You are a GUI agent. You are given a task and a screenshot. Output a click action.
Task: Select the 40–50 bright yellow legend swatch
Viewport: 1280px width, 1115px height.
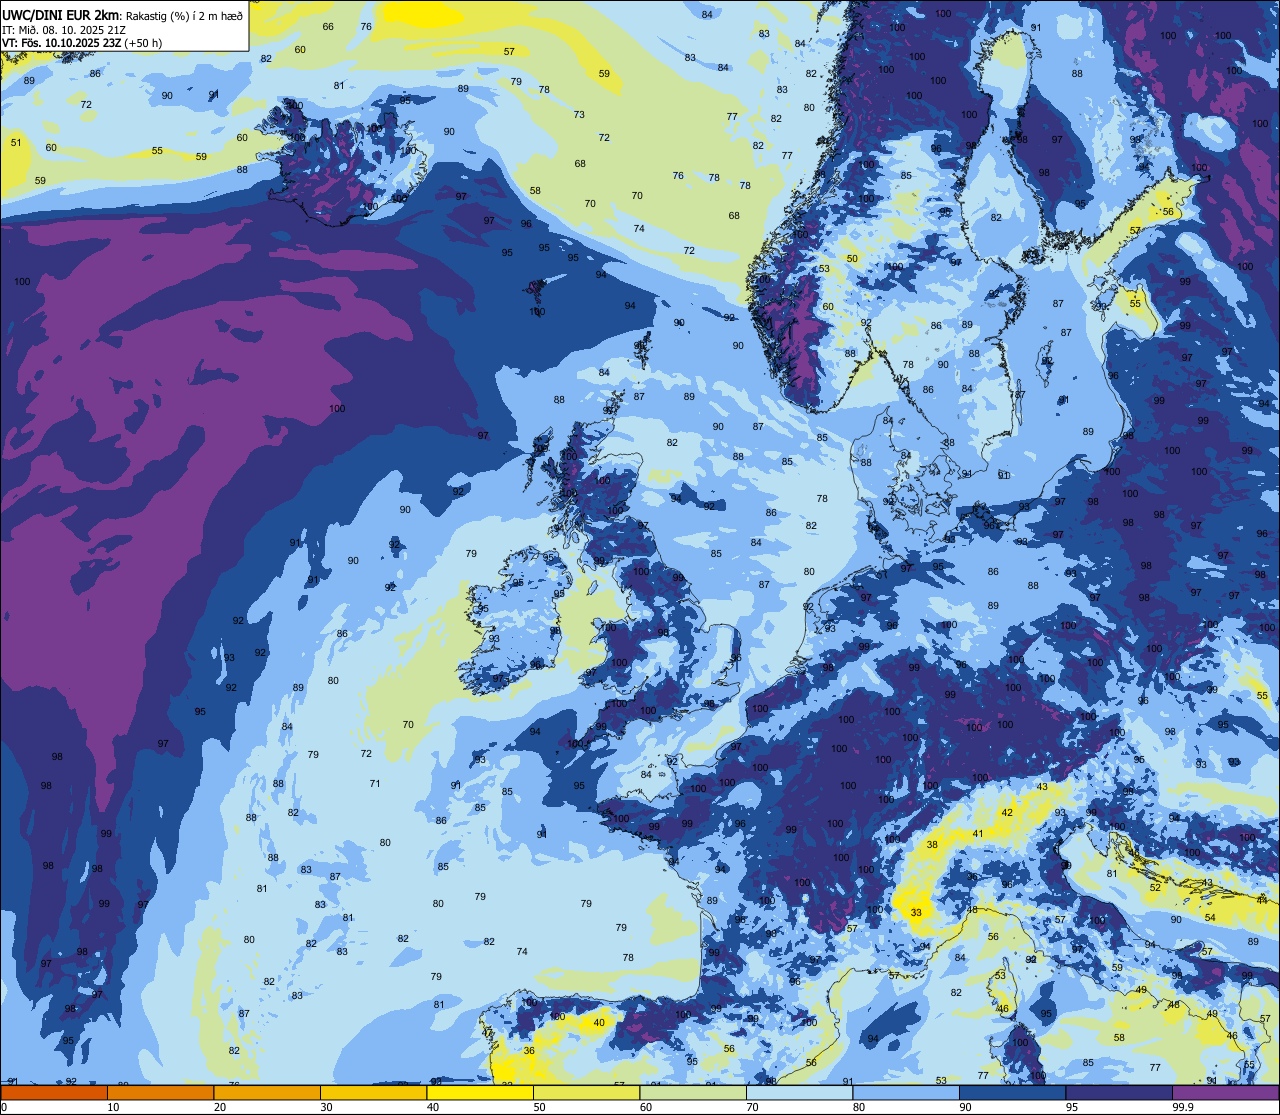(x=480, y=1092)
